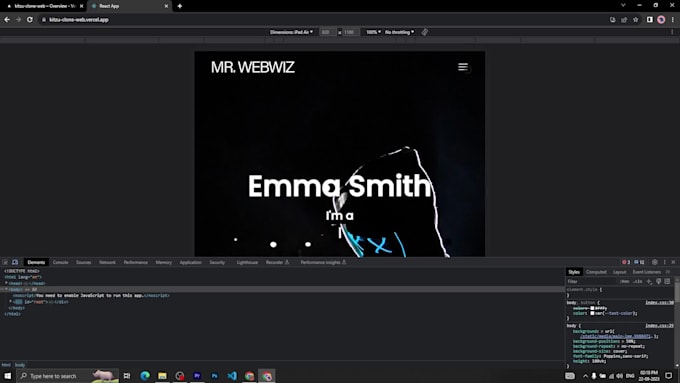Open the hamburger menu on MR. WEBWIZ page

coord(463,67)
